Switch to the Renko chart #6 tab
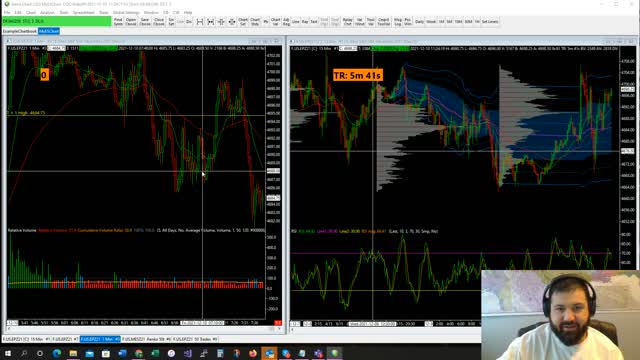 click(x=146, y=339)
